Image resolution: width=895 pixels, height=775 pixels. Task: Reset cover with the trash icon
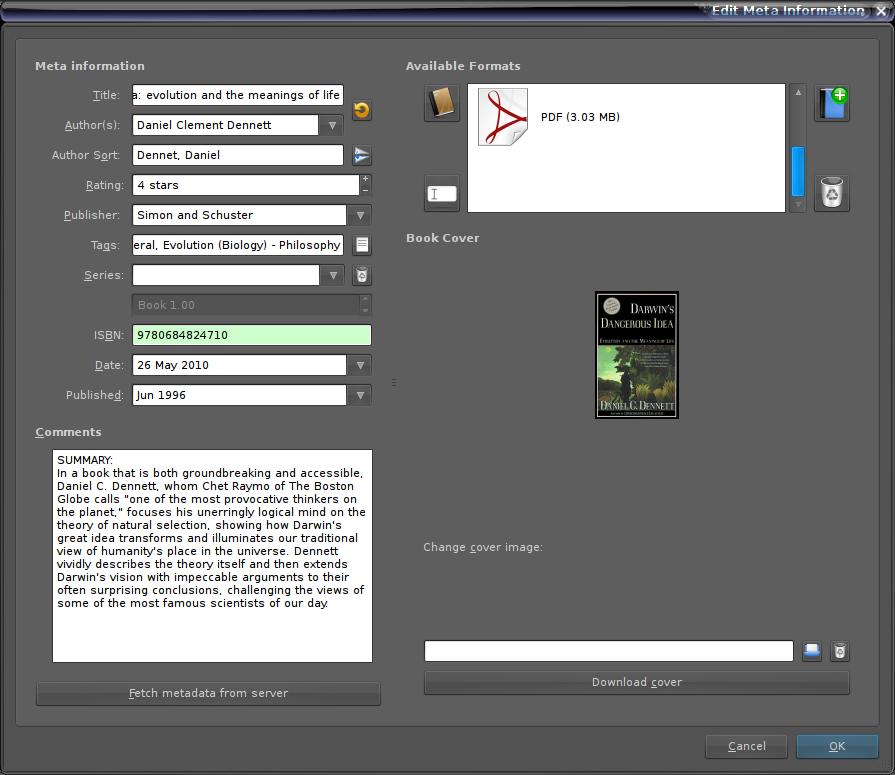coord(840,651)
